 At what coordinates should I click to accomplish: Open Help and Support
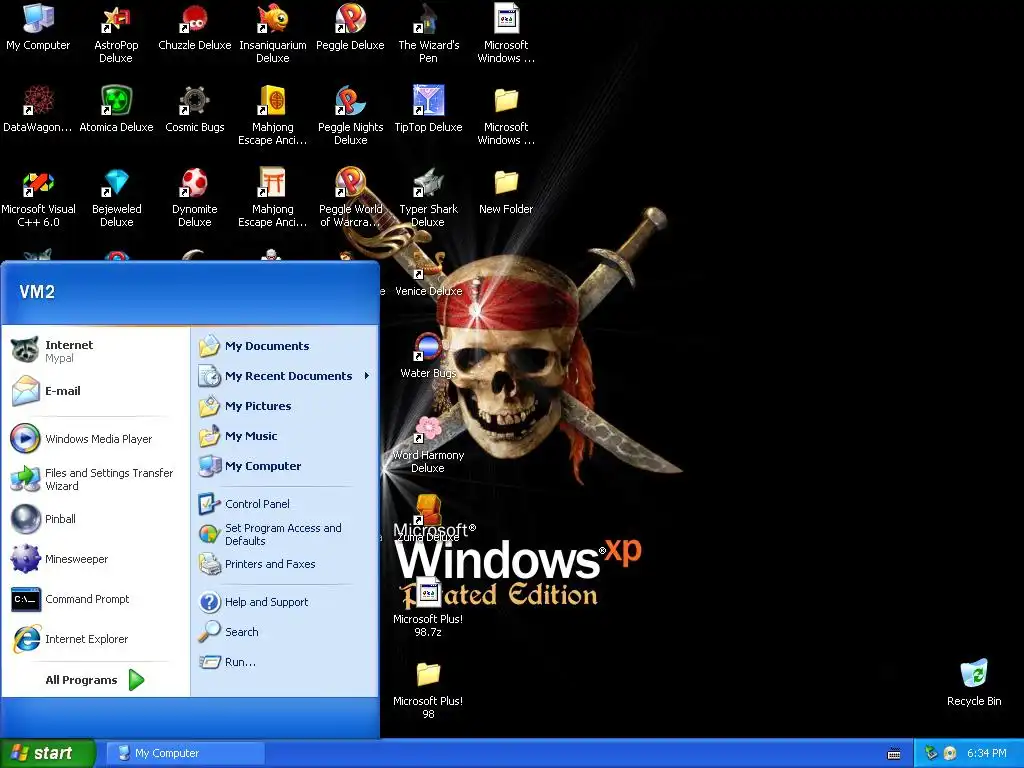click(285, 602)
